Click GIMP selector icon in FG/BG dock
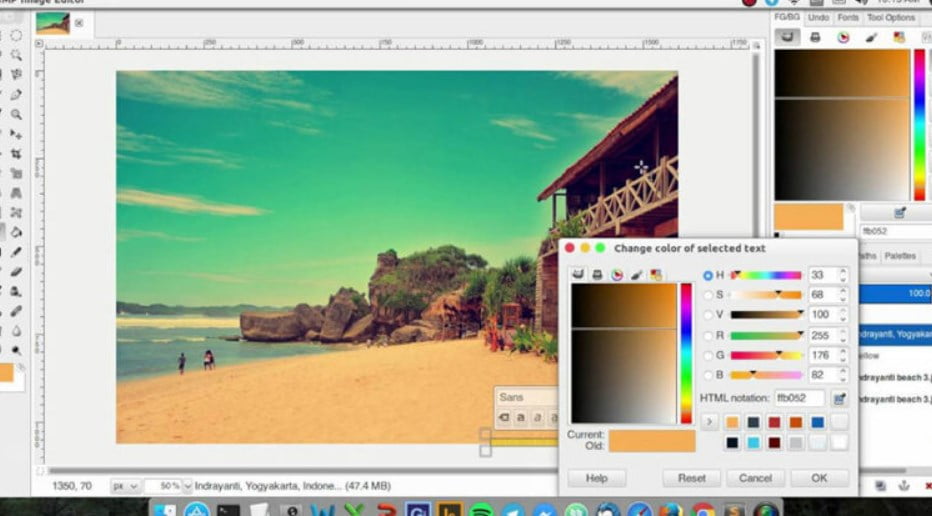The width and height of the screenshot is (932, 516). pos(788,37)
